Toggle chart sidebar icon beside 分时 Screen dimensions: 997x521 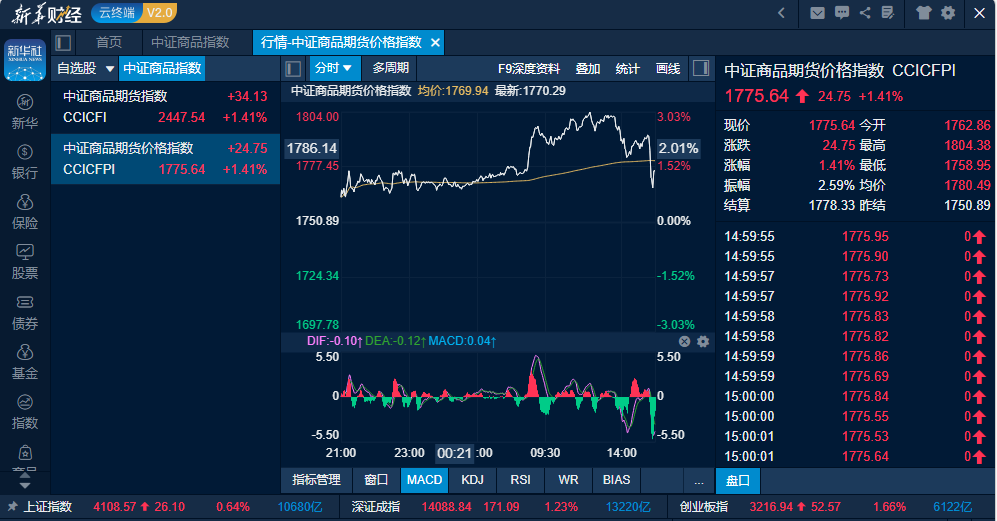[294, 68]
